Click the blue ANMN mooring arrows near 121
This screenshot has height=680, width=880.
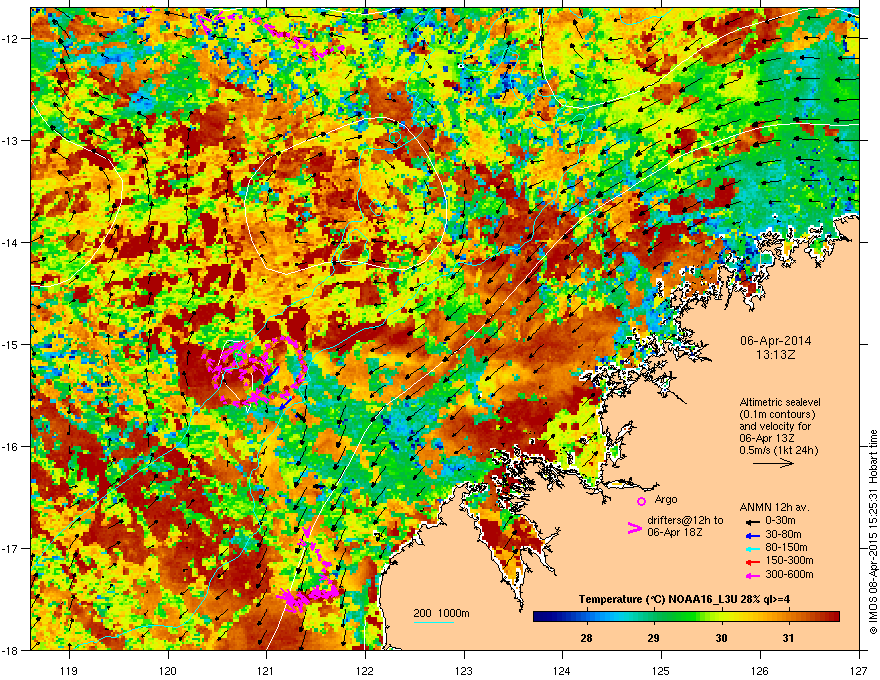point(278,386)
